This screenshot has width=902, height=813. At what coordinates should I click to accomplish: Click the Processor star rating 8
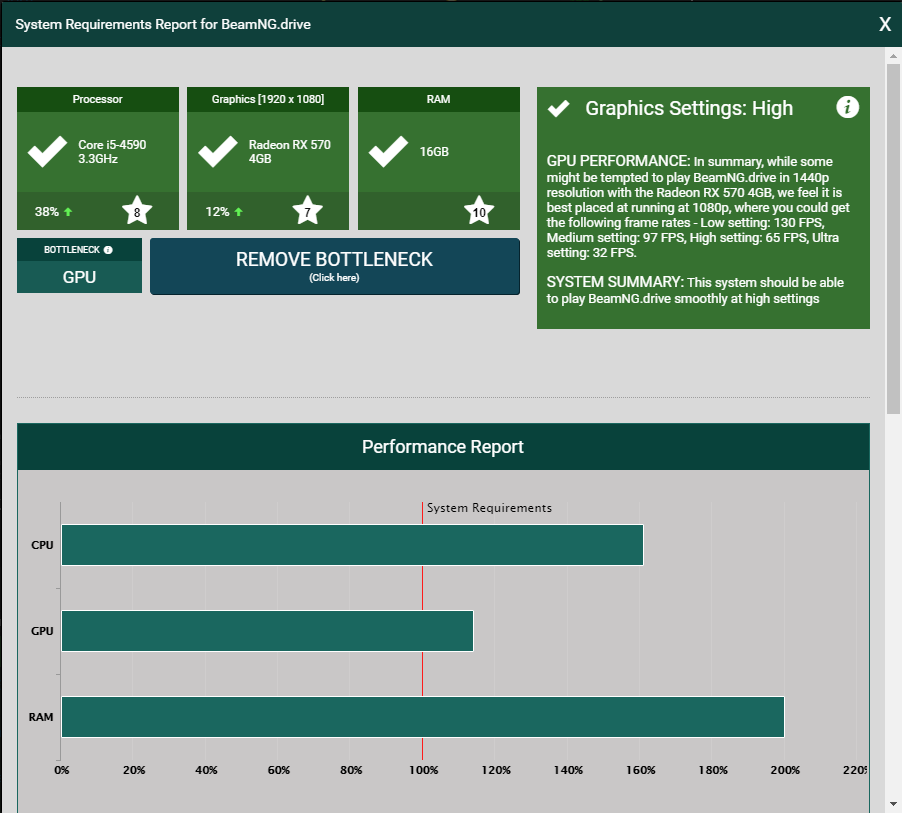pos(137,211)
